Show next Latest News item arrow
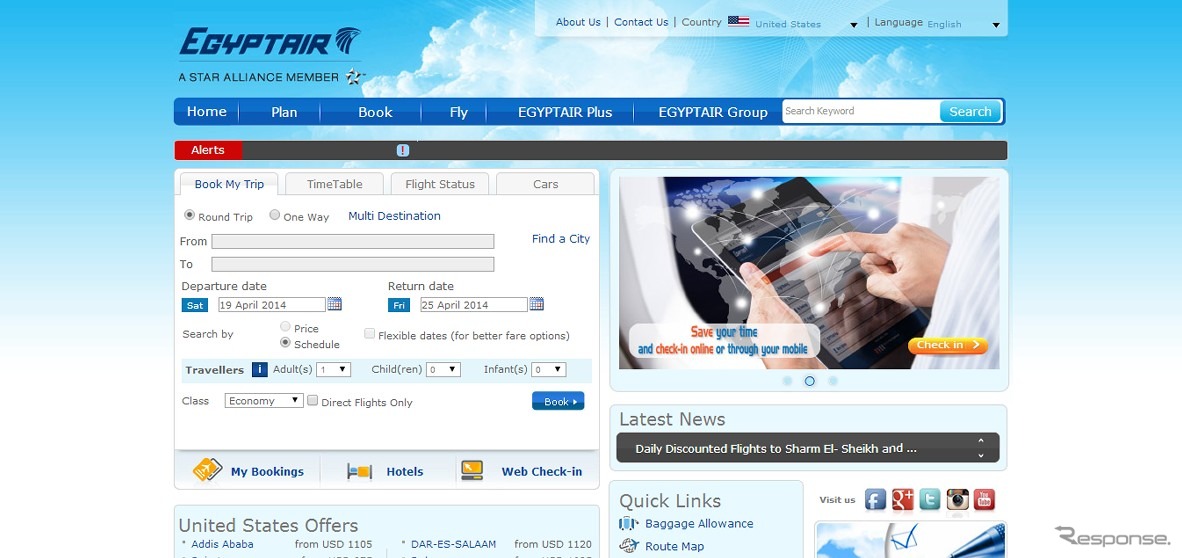This screenshot has width=1182, height=558. (981, 455)
